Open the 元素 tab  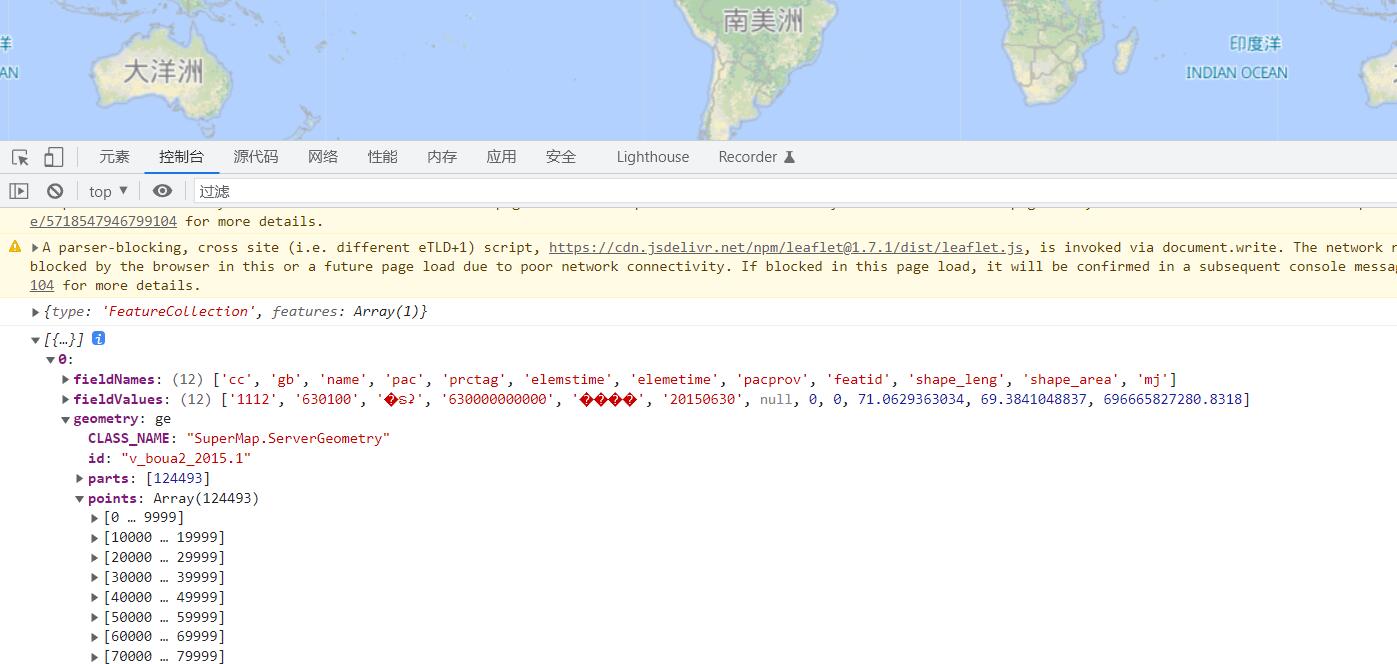[114, 157]
